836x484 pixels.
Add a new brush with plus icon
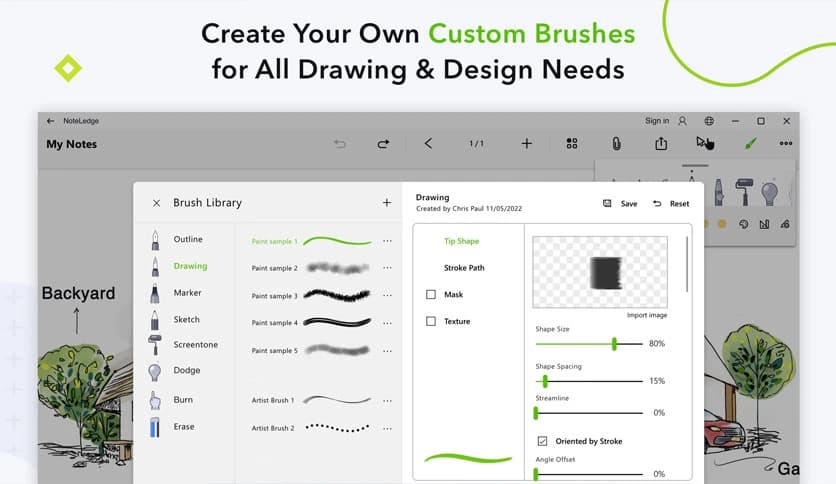387,203
